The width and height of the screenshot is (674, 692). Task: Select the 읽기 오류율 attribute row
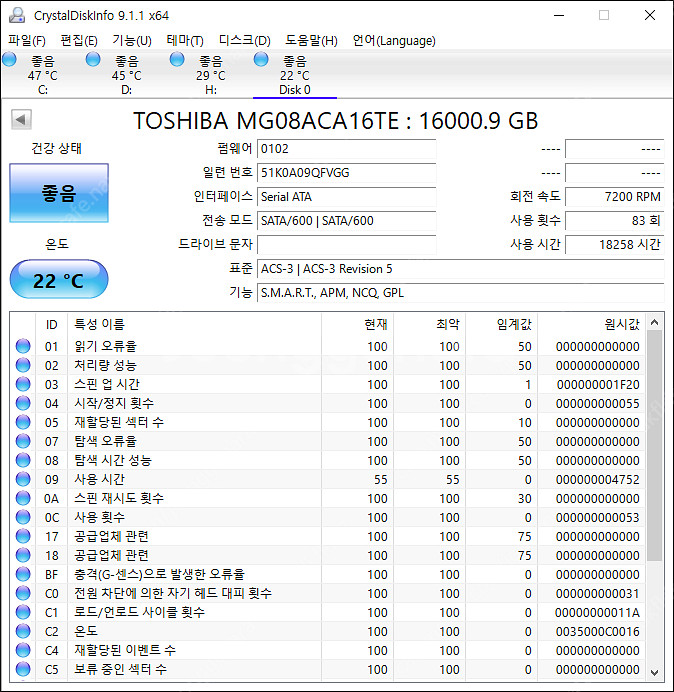[x=327, y=346]
